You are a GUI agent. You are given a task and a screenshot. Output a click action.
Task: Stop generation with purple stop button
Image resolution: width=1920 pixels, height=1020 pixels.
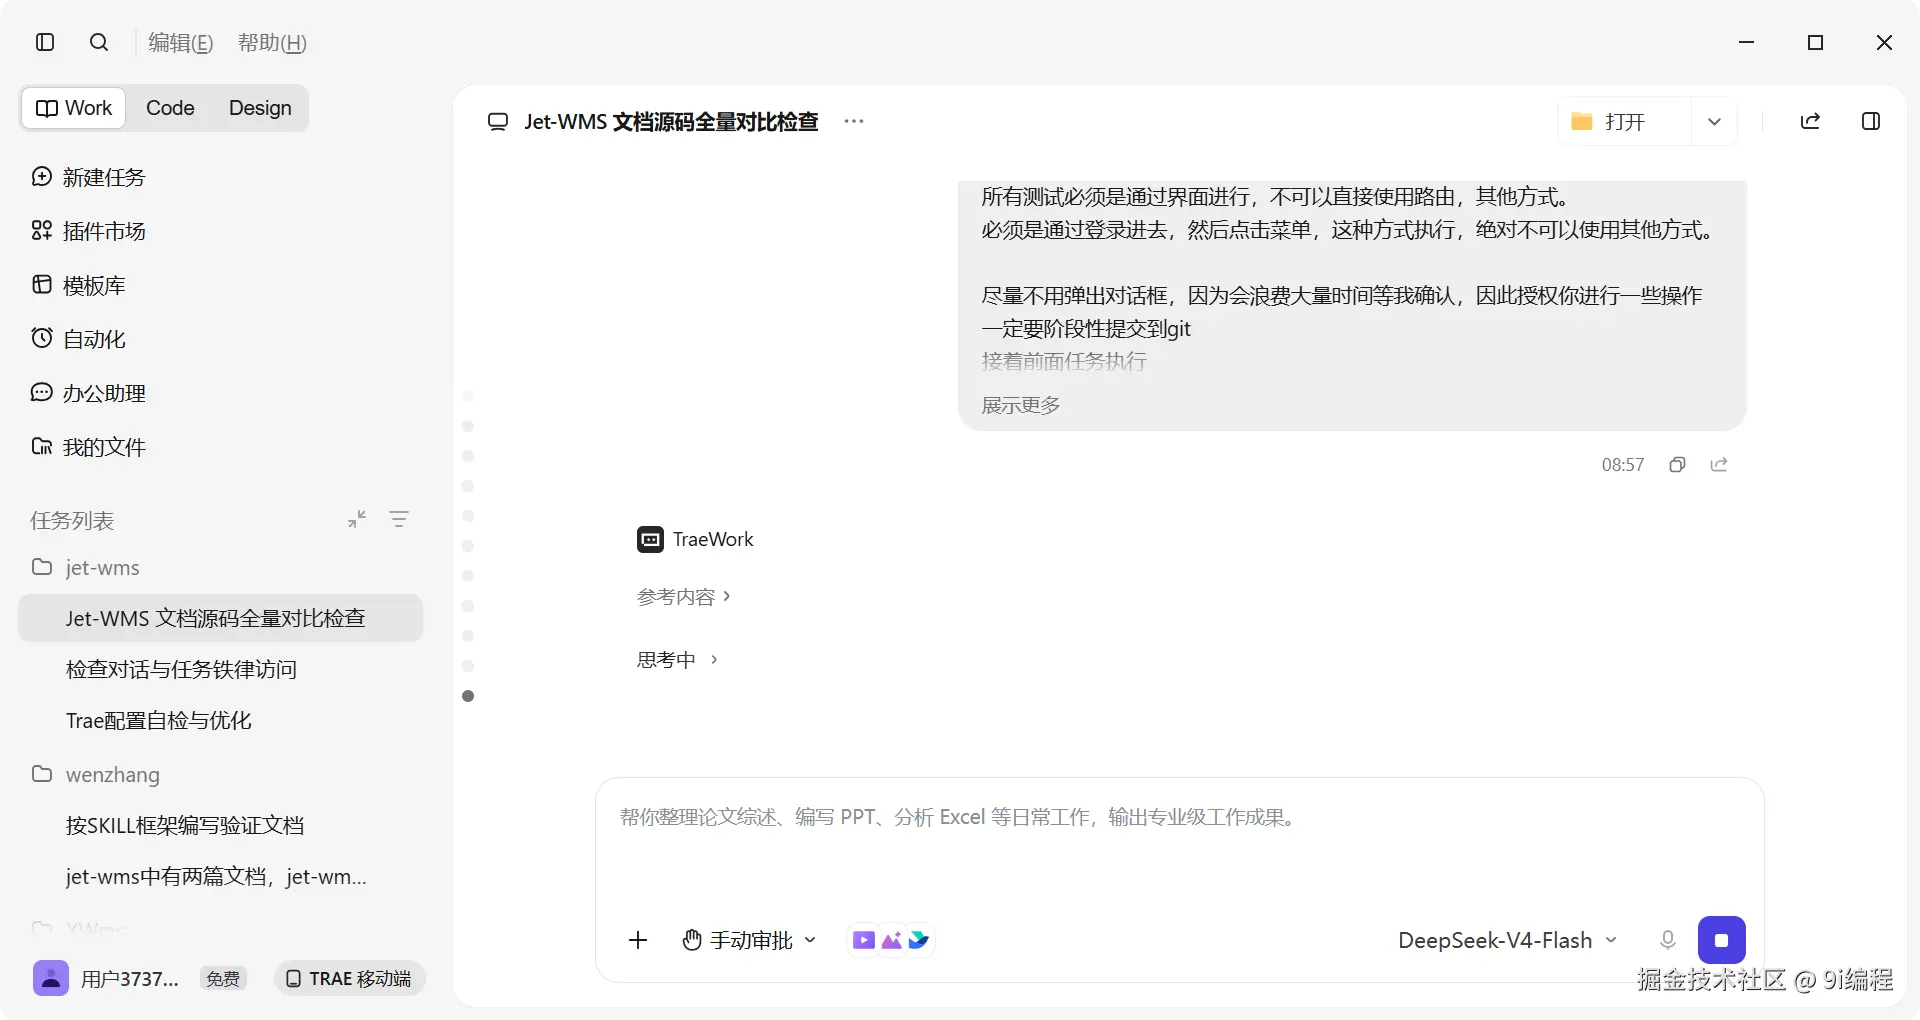1721,940
